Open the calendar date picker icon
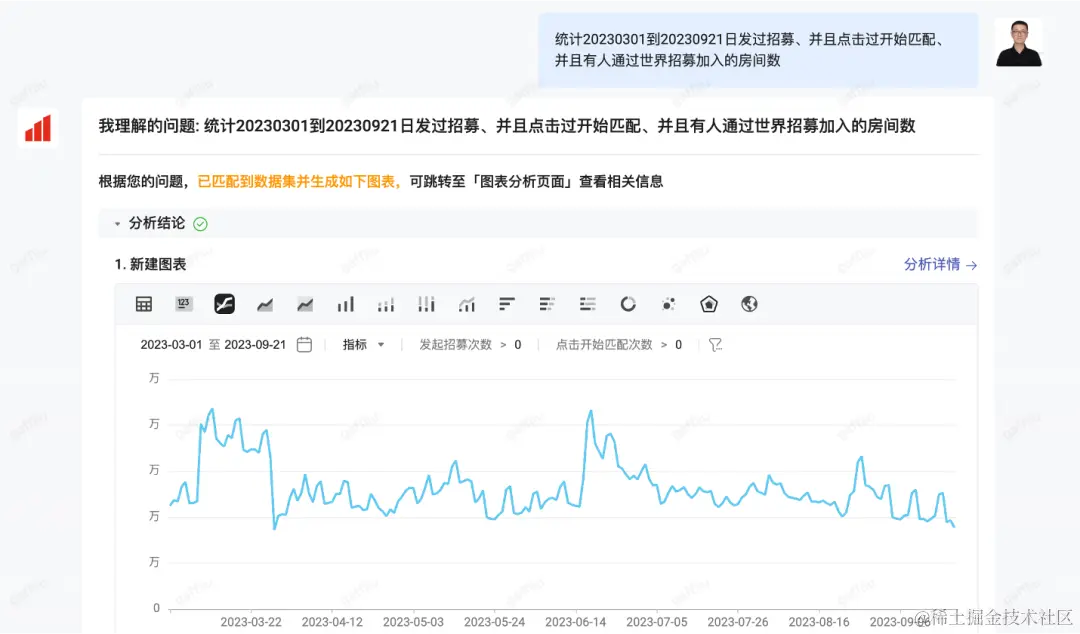Image resolution: width=1080 pixels, height=634 pixels. point(304,345)
